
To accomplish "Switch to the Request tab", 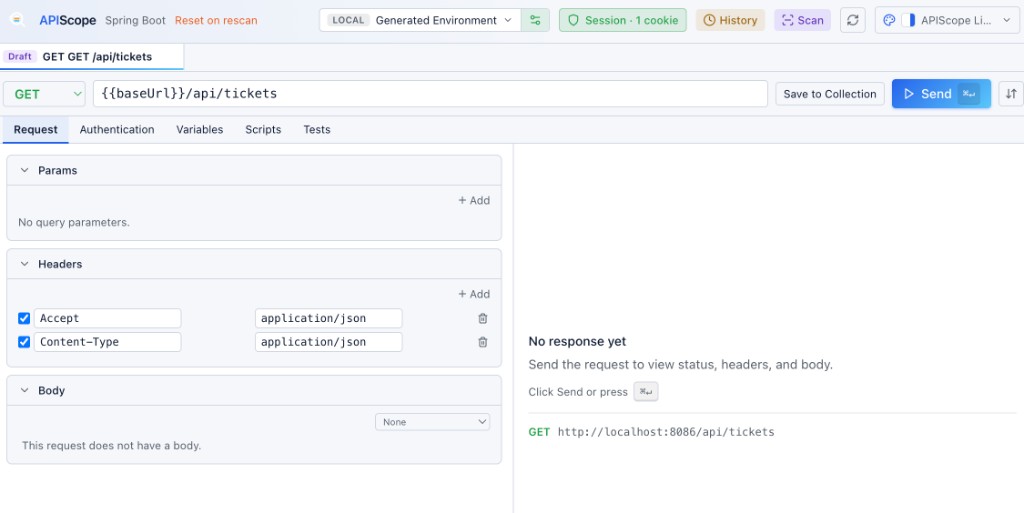I will click(36, 129).
